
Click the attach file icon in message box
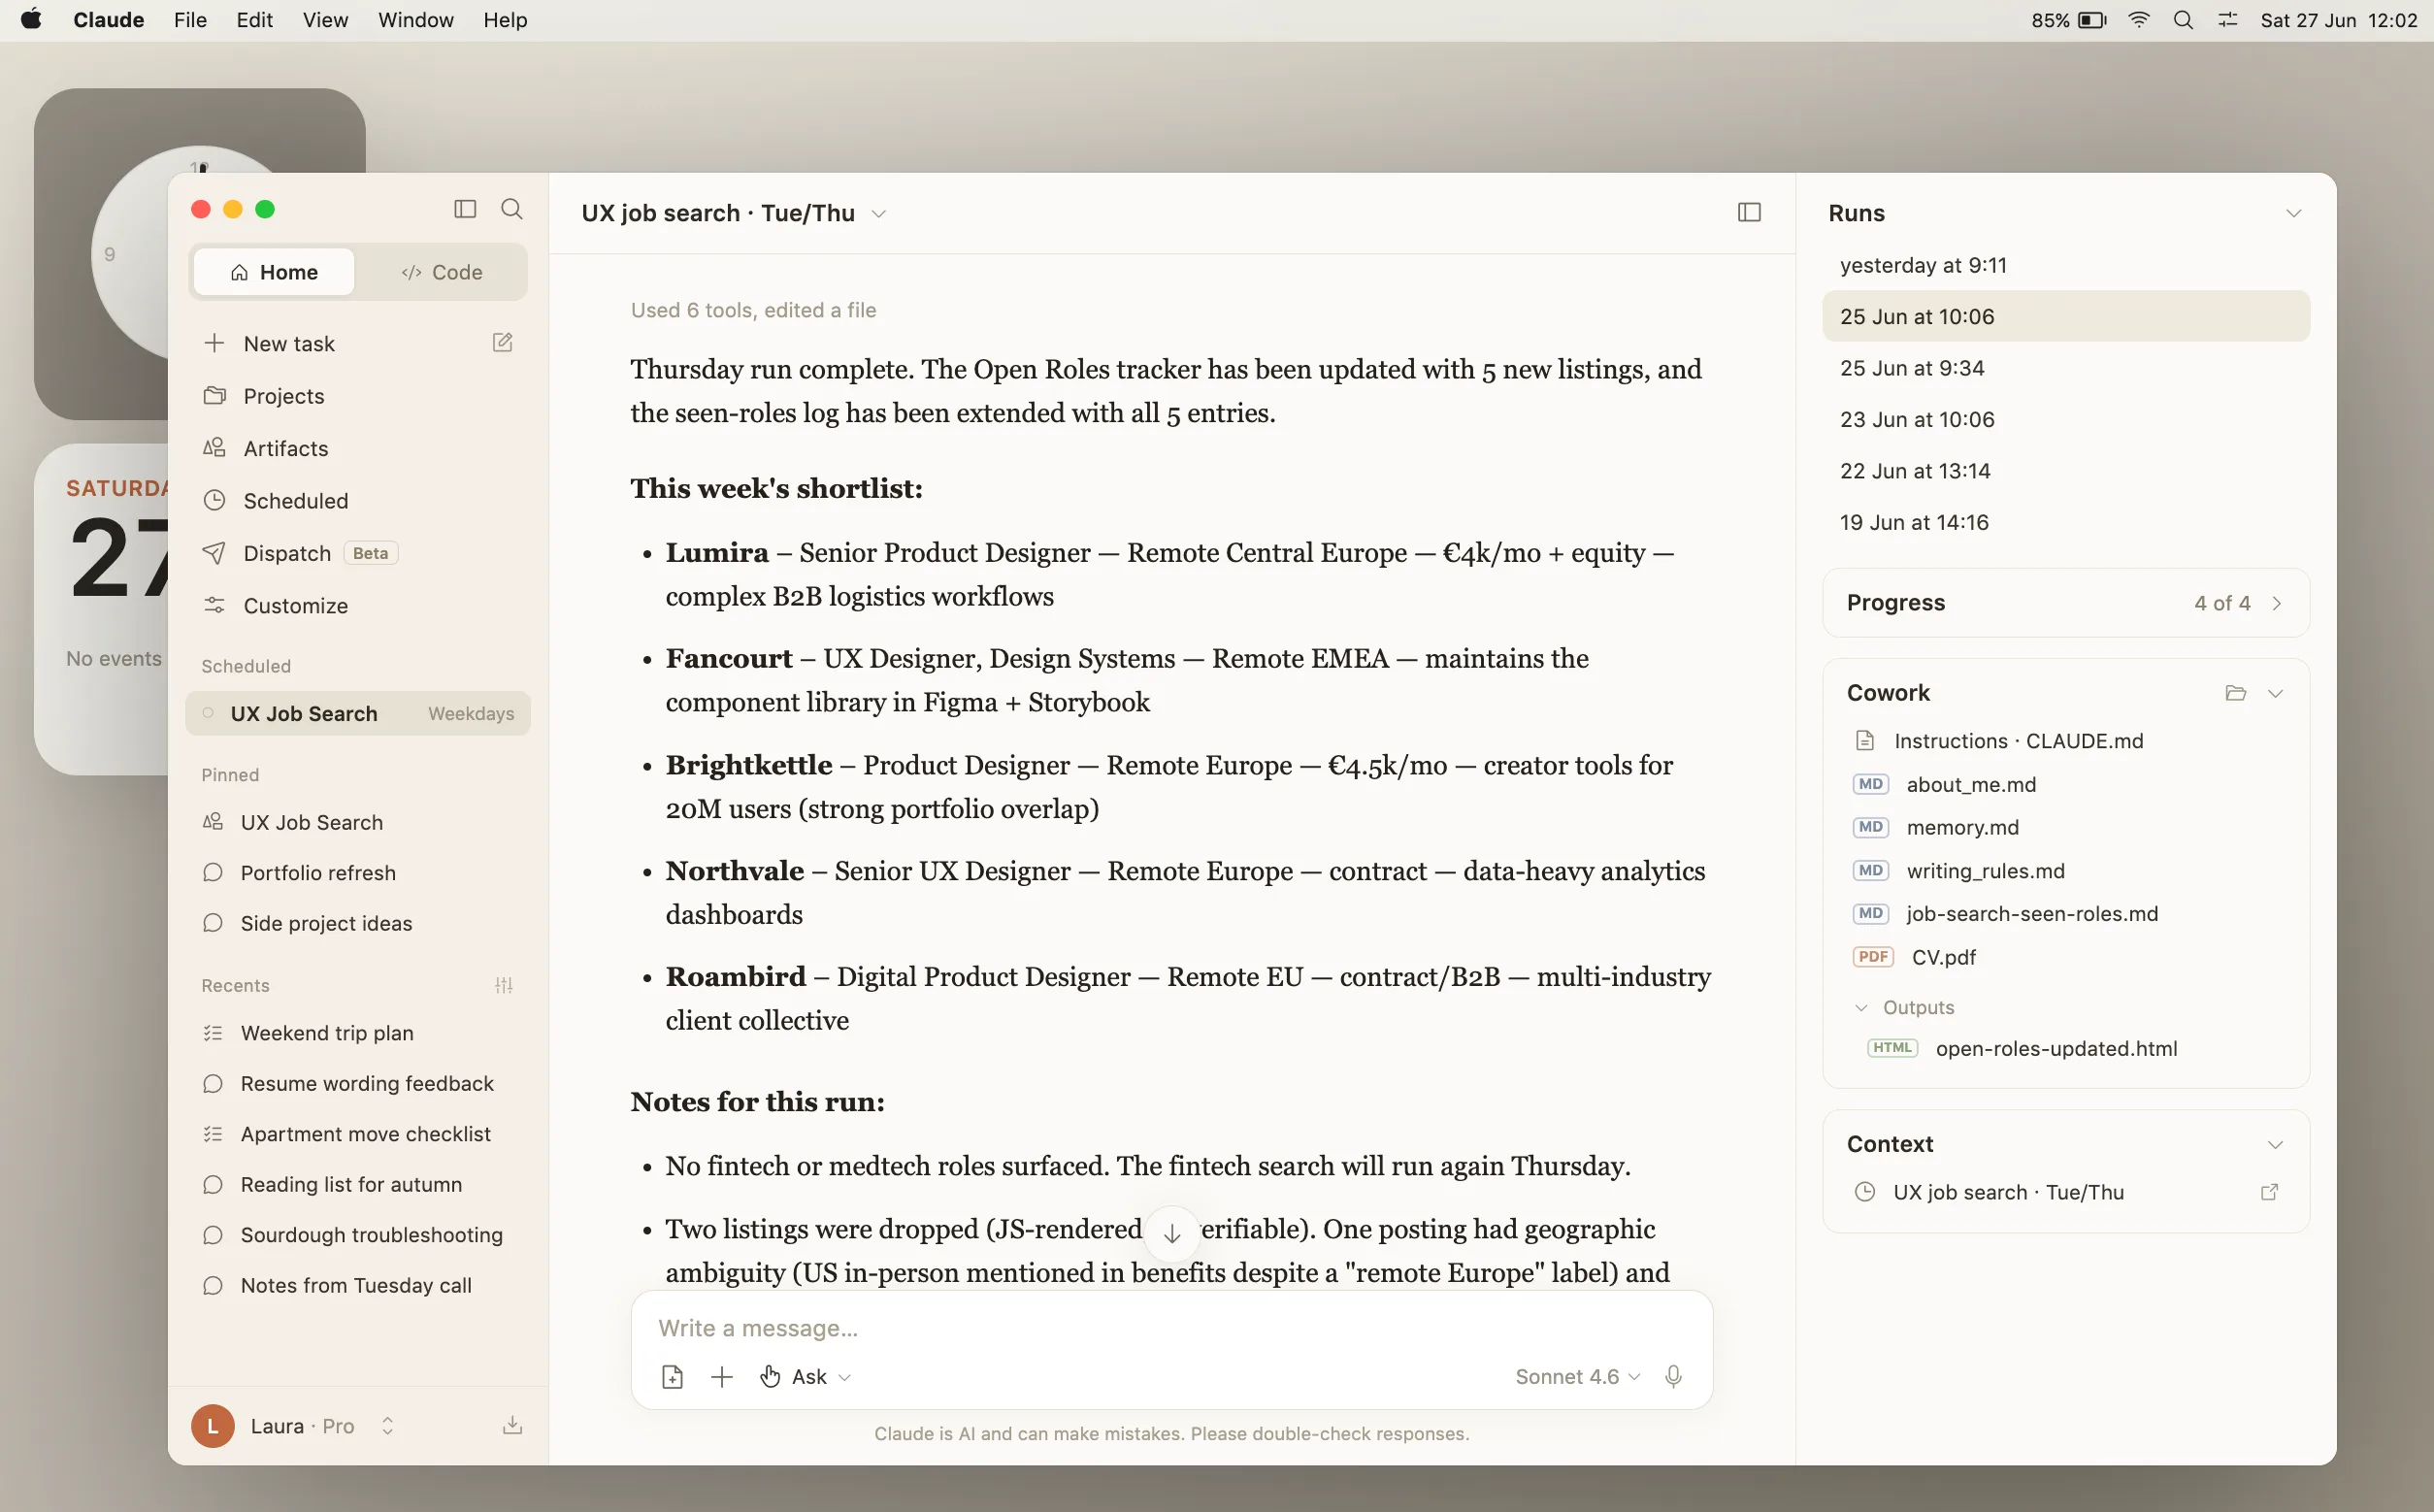point(673,1377)
